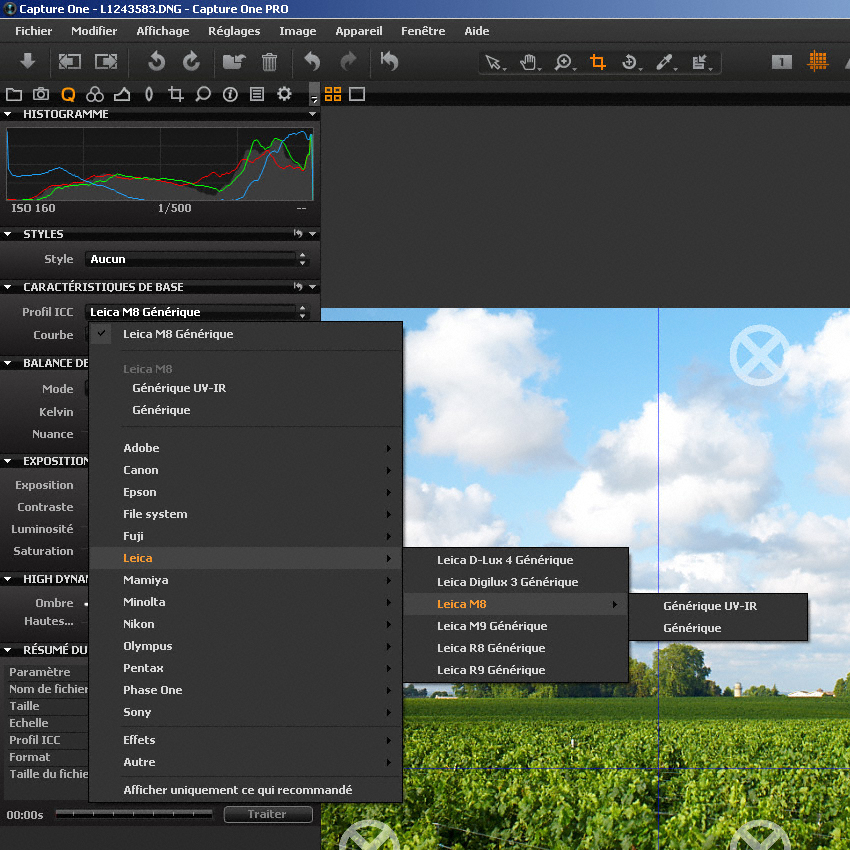Screen dimensions: 850x850
Task: Open the Metadata info tool tab
Action: tap(230, 95)
